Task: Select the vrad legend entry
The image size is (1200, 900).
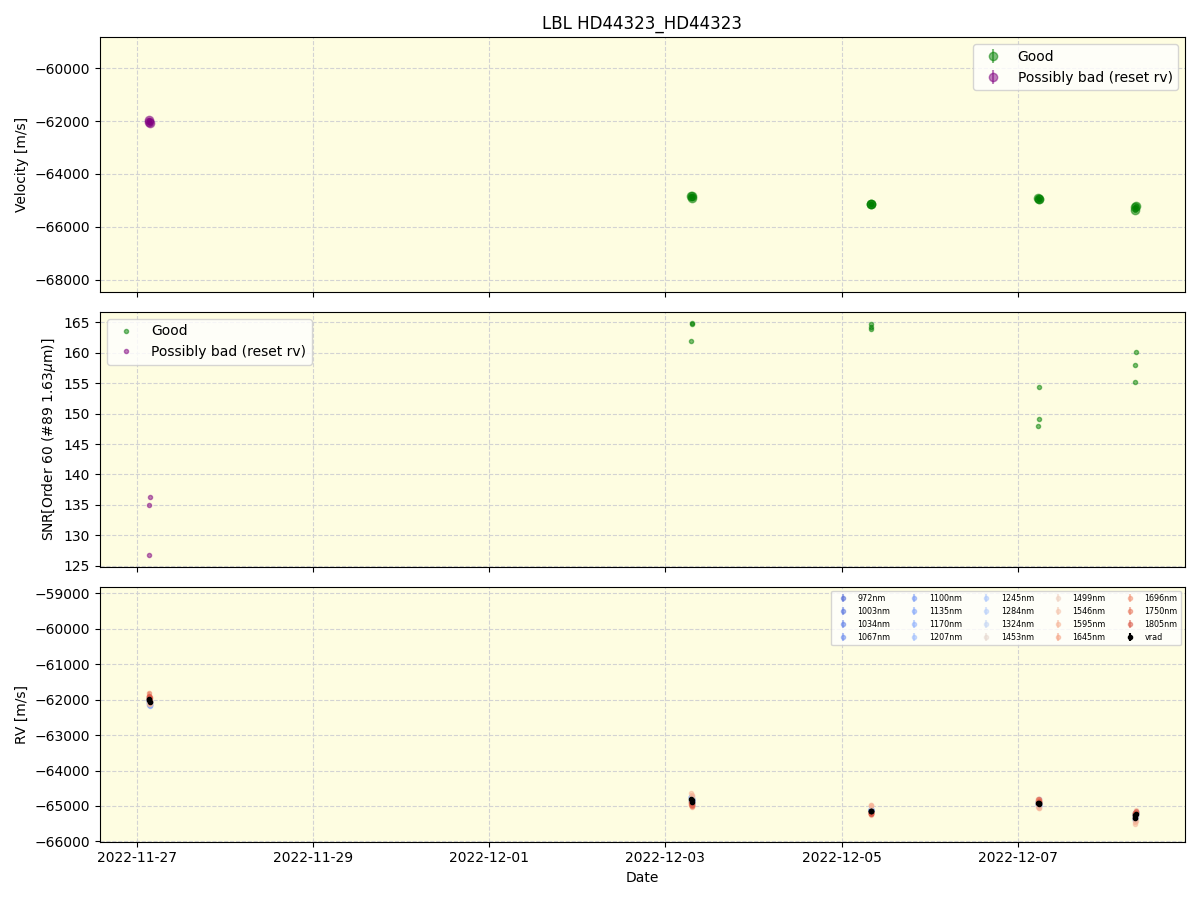Action: point(1145,637)
